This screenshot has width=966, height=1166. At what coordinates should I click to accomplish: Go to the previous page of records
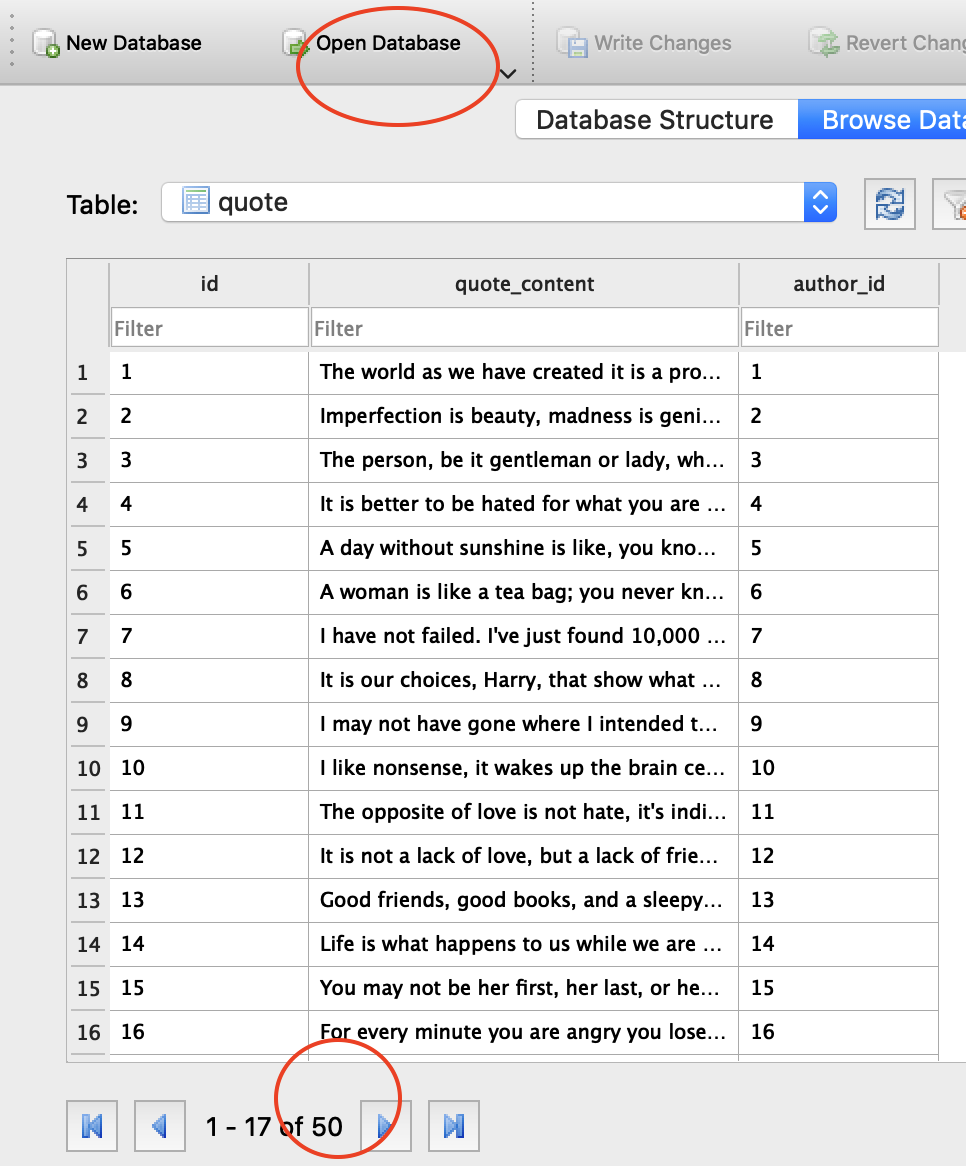160,1126
